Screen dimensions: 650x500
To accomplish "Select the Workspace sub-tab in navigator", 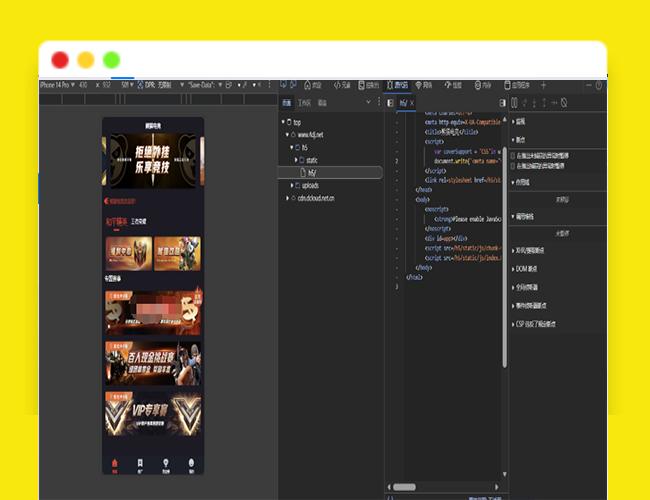I will tap(304, 103).
